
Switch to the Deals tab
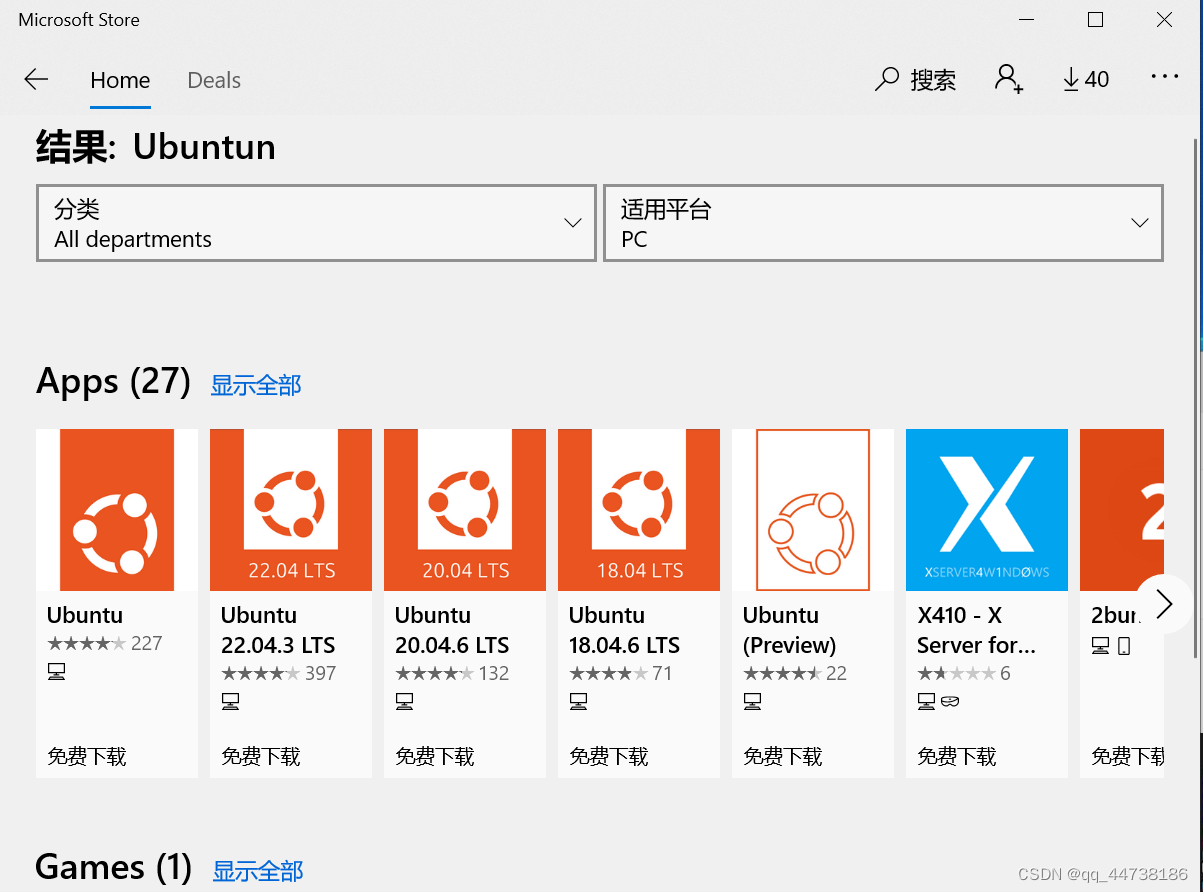pyautogui.click(x=213, y=80)
